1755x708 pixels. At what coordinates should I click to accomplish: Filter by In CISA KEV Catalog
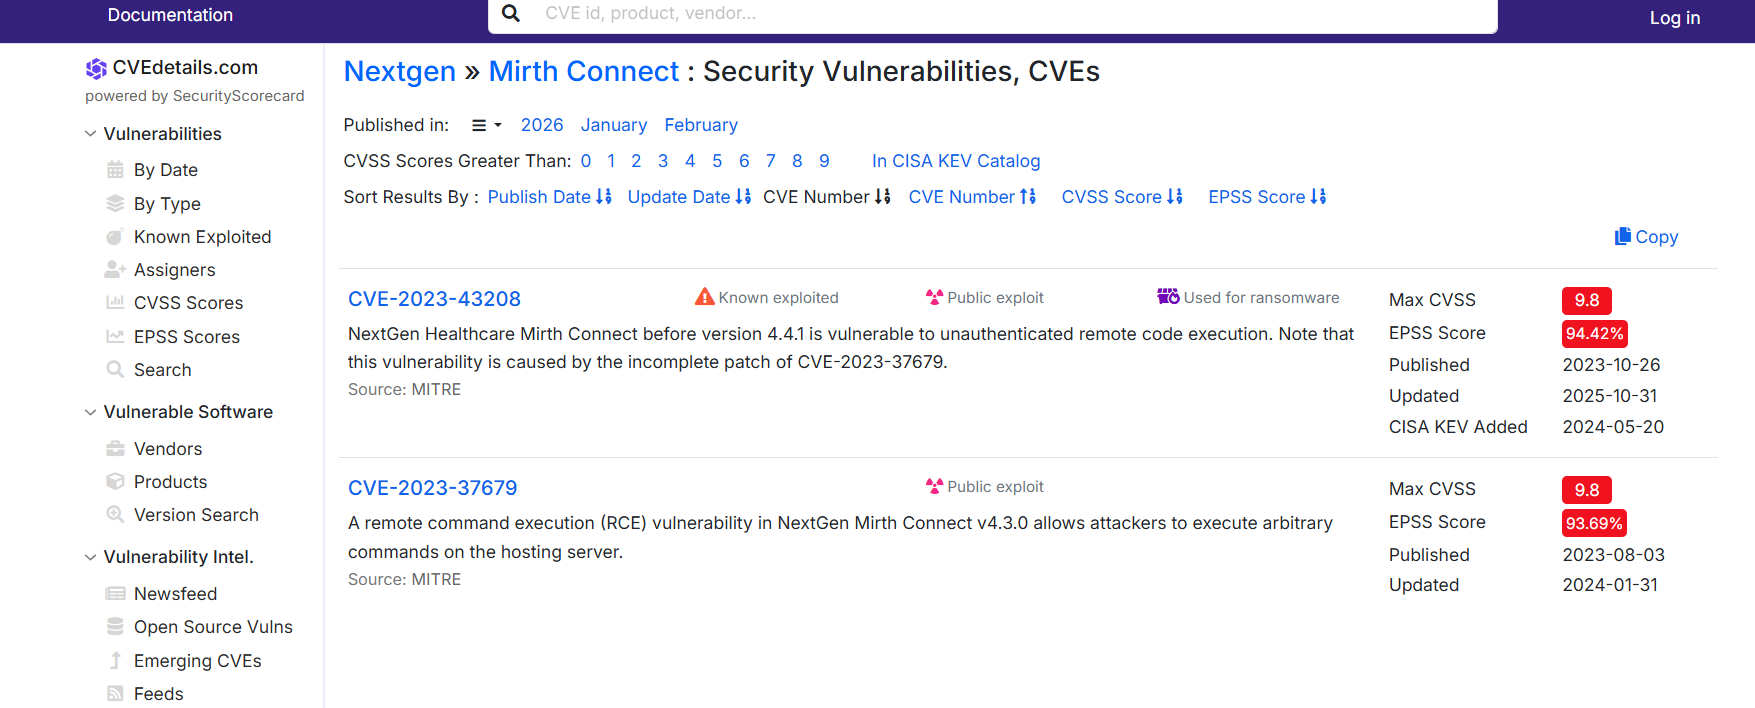(x=955, y=161)
